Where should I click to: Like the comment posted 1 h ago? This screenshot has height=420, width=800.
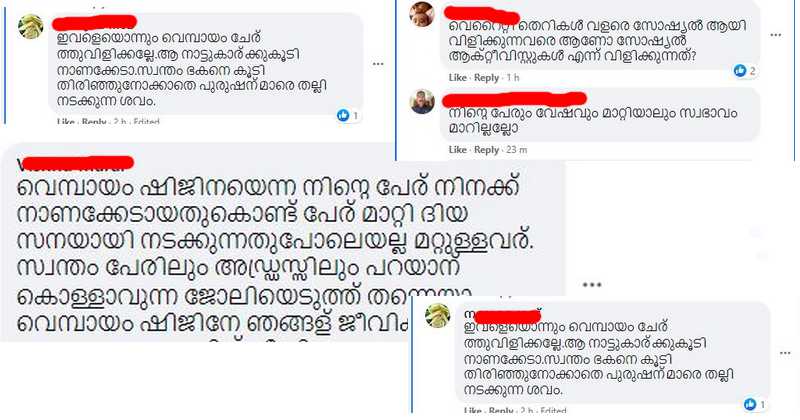pyautogui.click(x=458, y=78)
